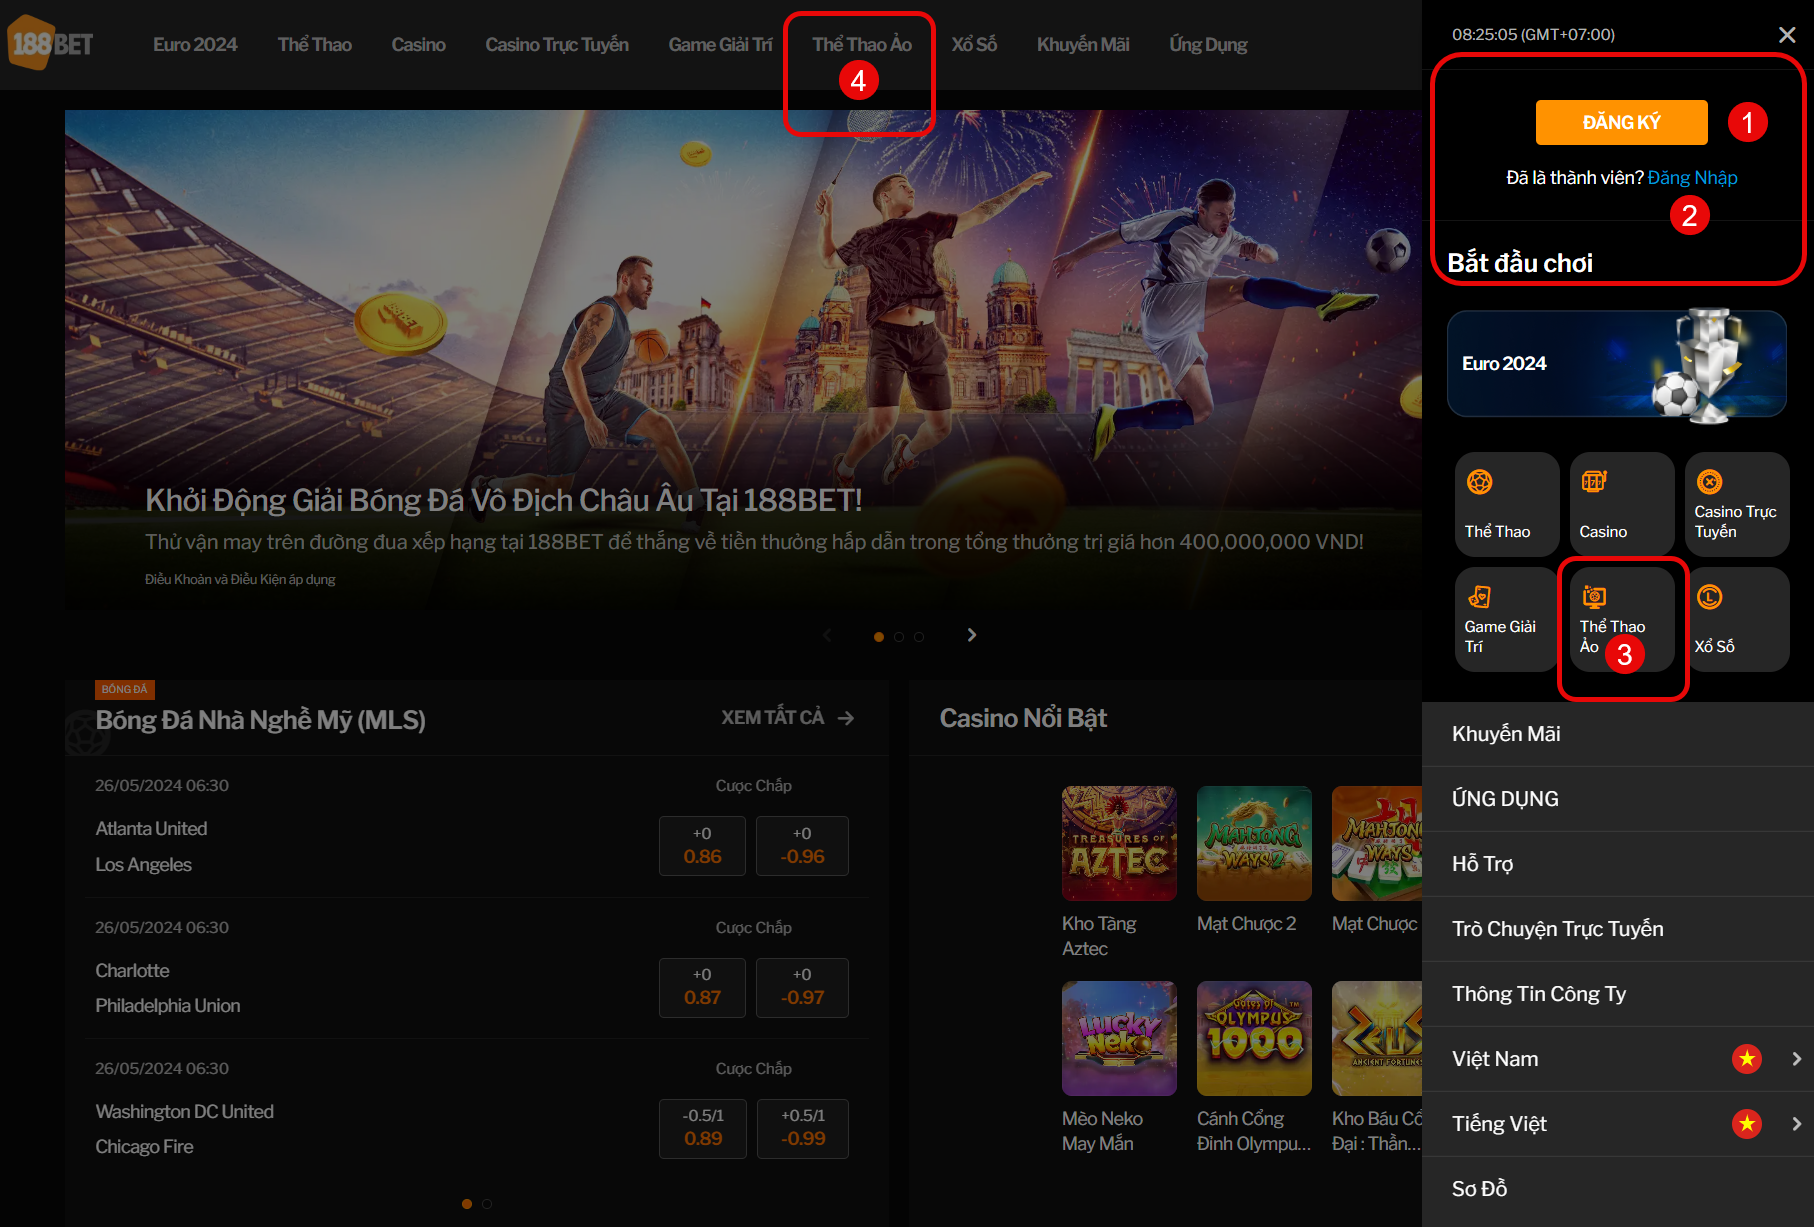This screenshot has width=1814, height=1227.
Task: Open Casino tile in side panel
Action: (1622, 504)
